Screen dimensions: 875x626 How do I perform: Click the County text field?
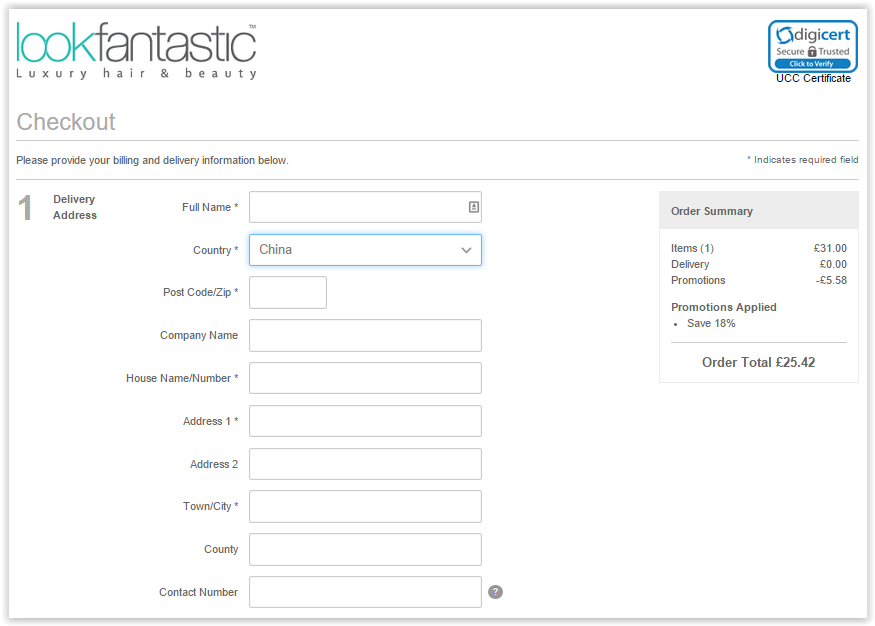(x=365, y=550)
